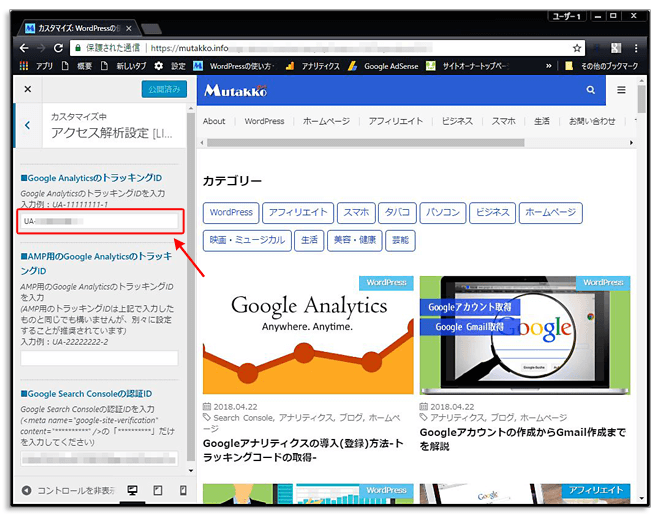The image size is (660, 517).
Task: Click the AMP tracking ID input field
Action: 100,358
